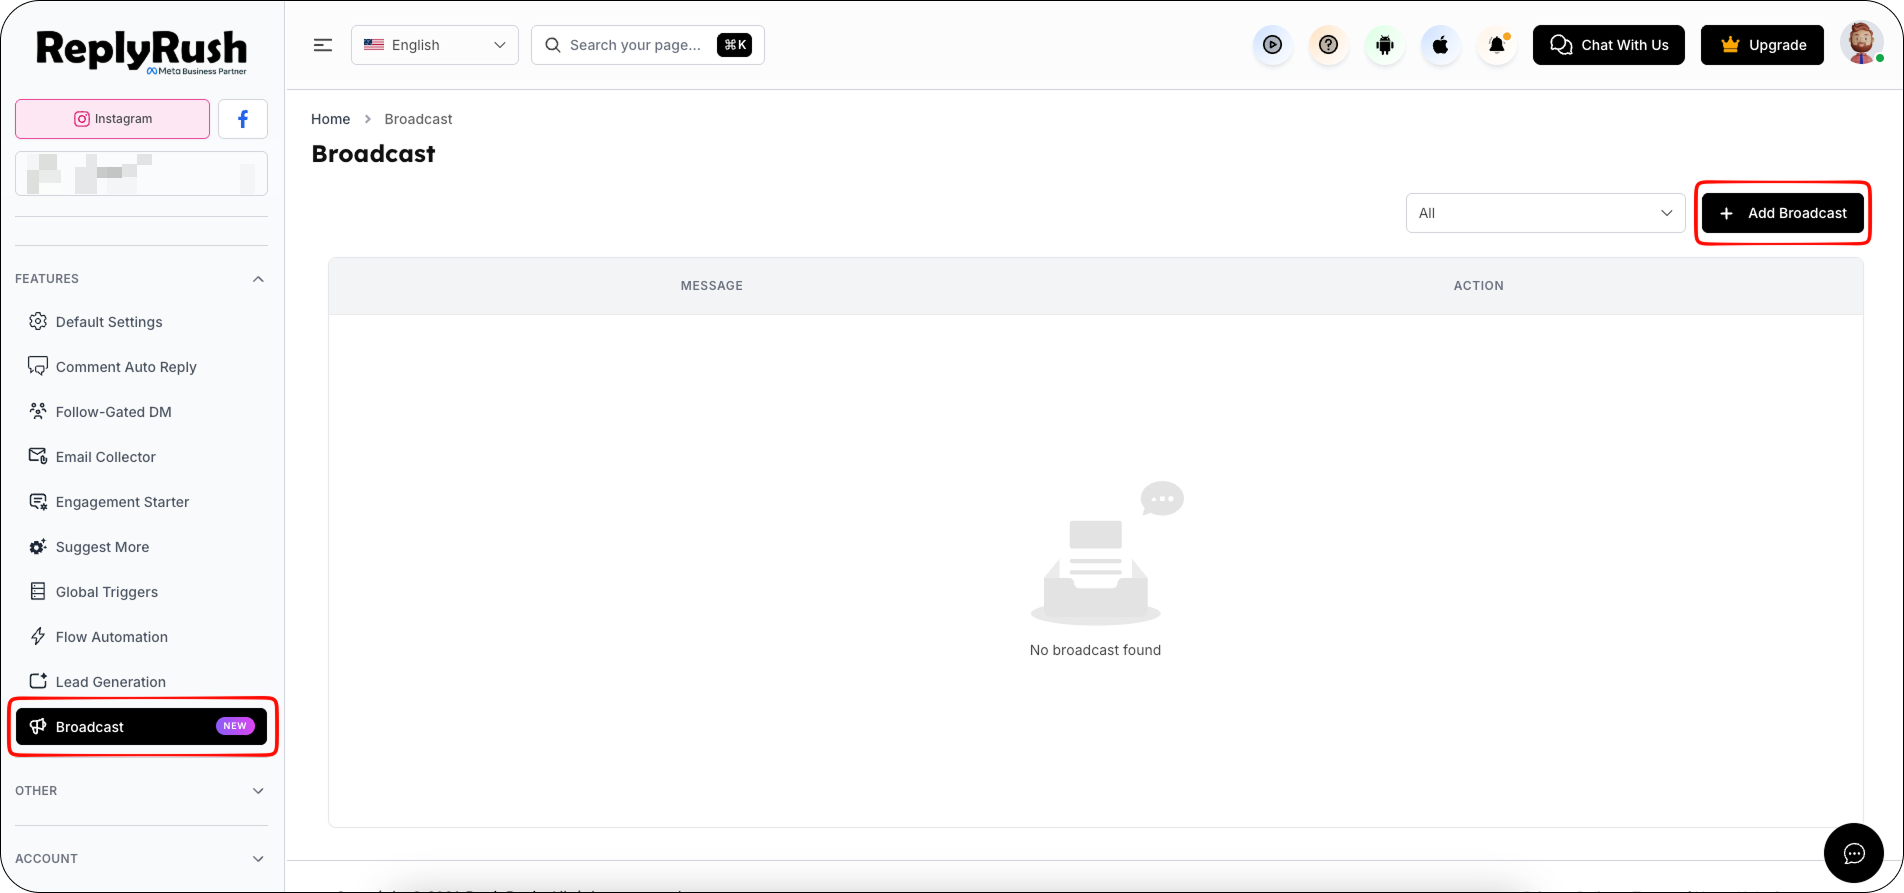
Task: Open the user profile avatar
Action: click(x=1861, y=44)
